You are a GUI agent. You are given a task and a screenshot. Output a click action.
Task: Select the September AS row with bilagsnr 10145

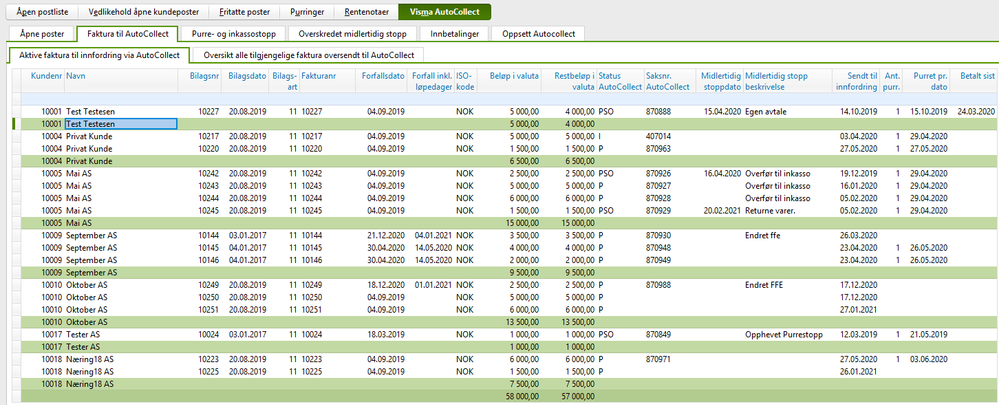point(510,248)
